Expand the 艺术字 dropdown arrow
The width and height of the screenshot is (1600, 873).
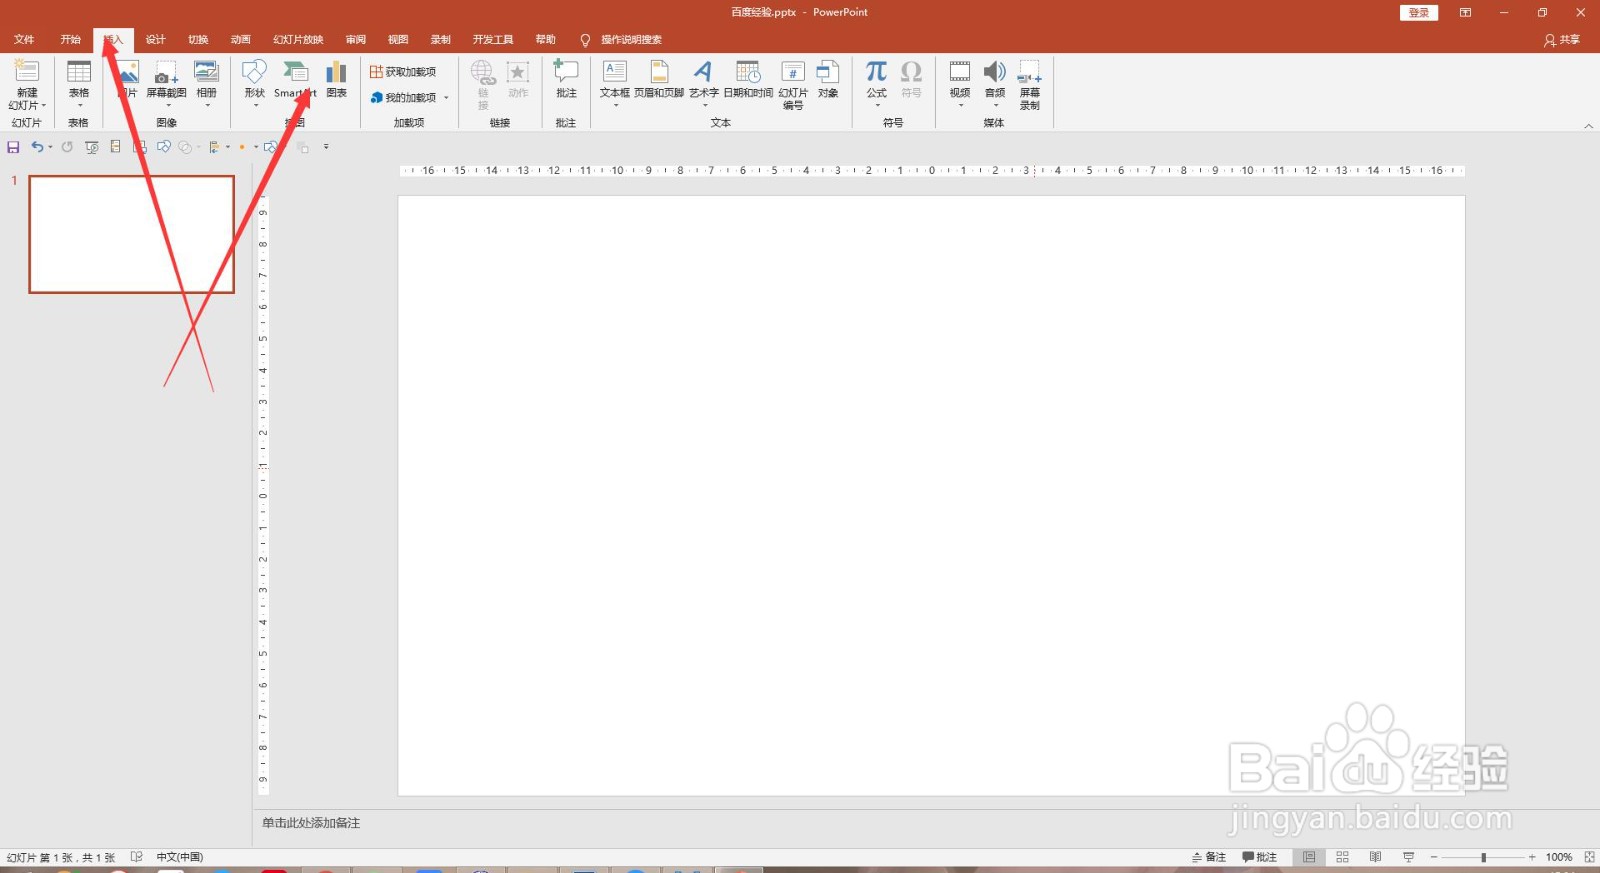click(704, 105)
